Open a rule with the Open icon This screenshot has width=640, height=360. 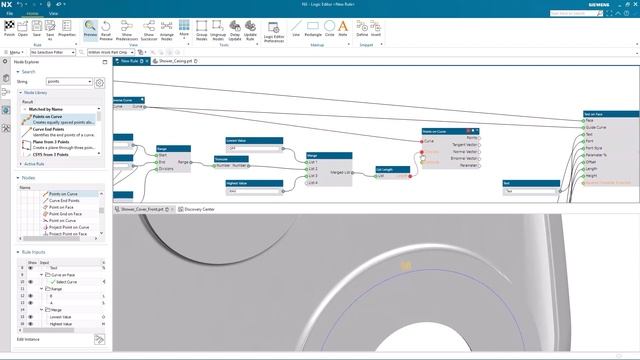22,26
